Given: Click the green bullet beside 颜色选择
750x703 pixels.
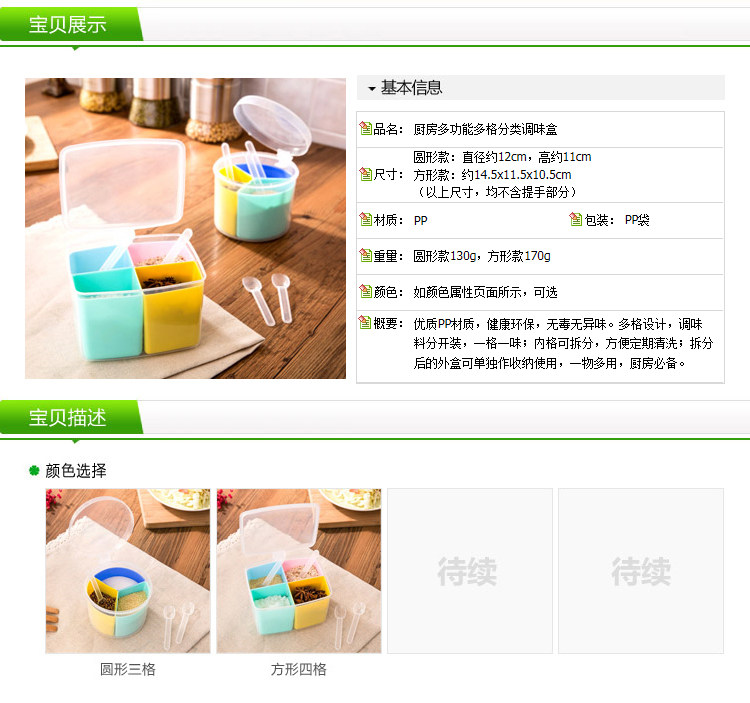Looking at the screenshot, I should [x=34, y=471].
